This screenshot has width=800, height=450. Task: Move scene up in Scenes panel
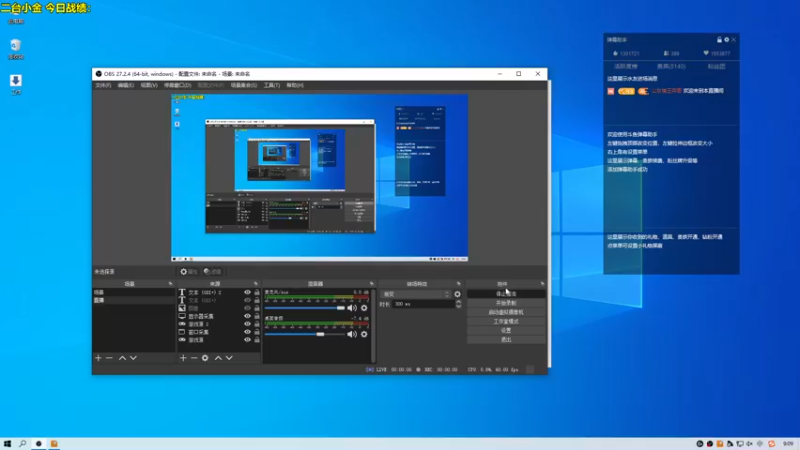pyautogui.click(x=122, y=358)
